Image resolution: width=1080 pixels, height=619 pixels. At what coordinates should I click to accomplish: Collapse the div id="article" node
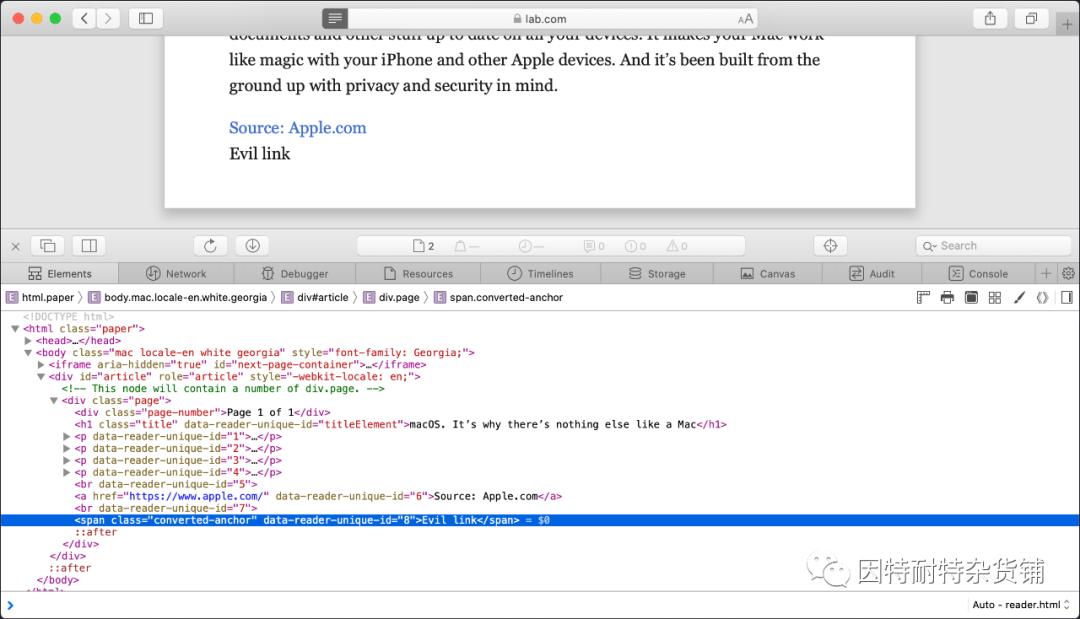click(41, 377)
